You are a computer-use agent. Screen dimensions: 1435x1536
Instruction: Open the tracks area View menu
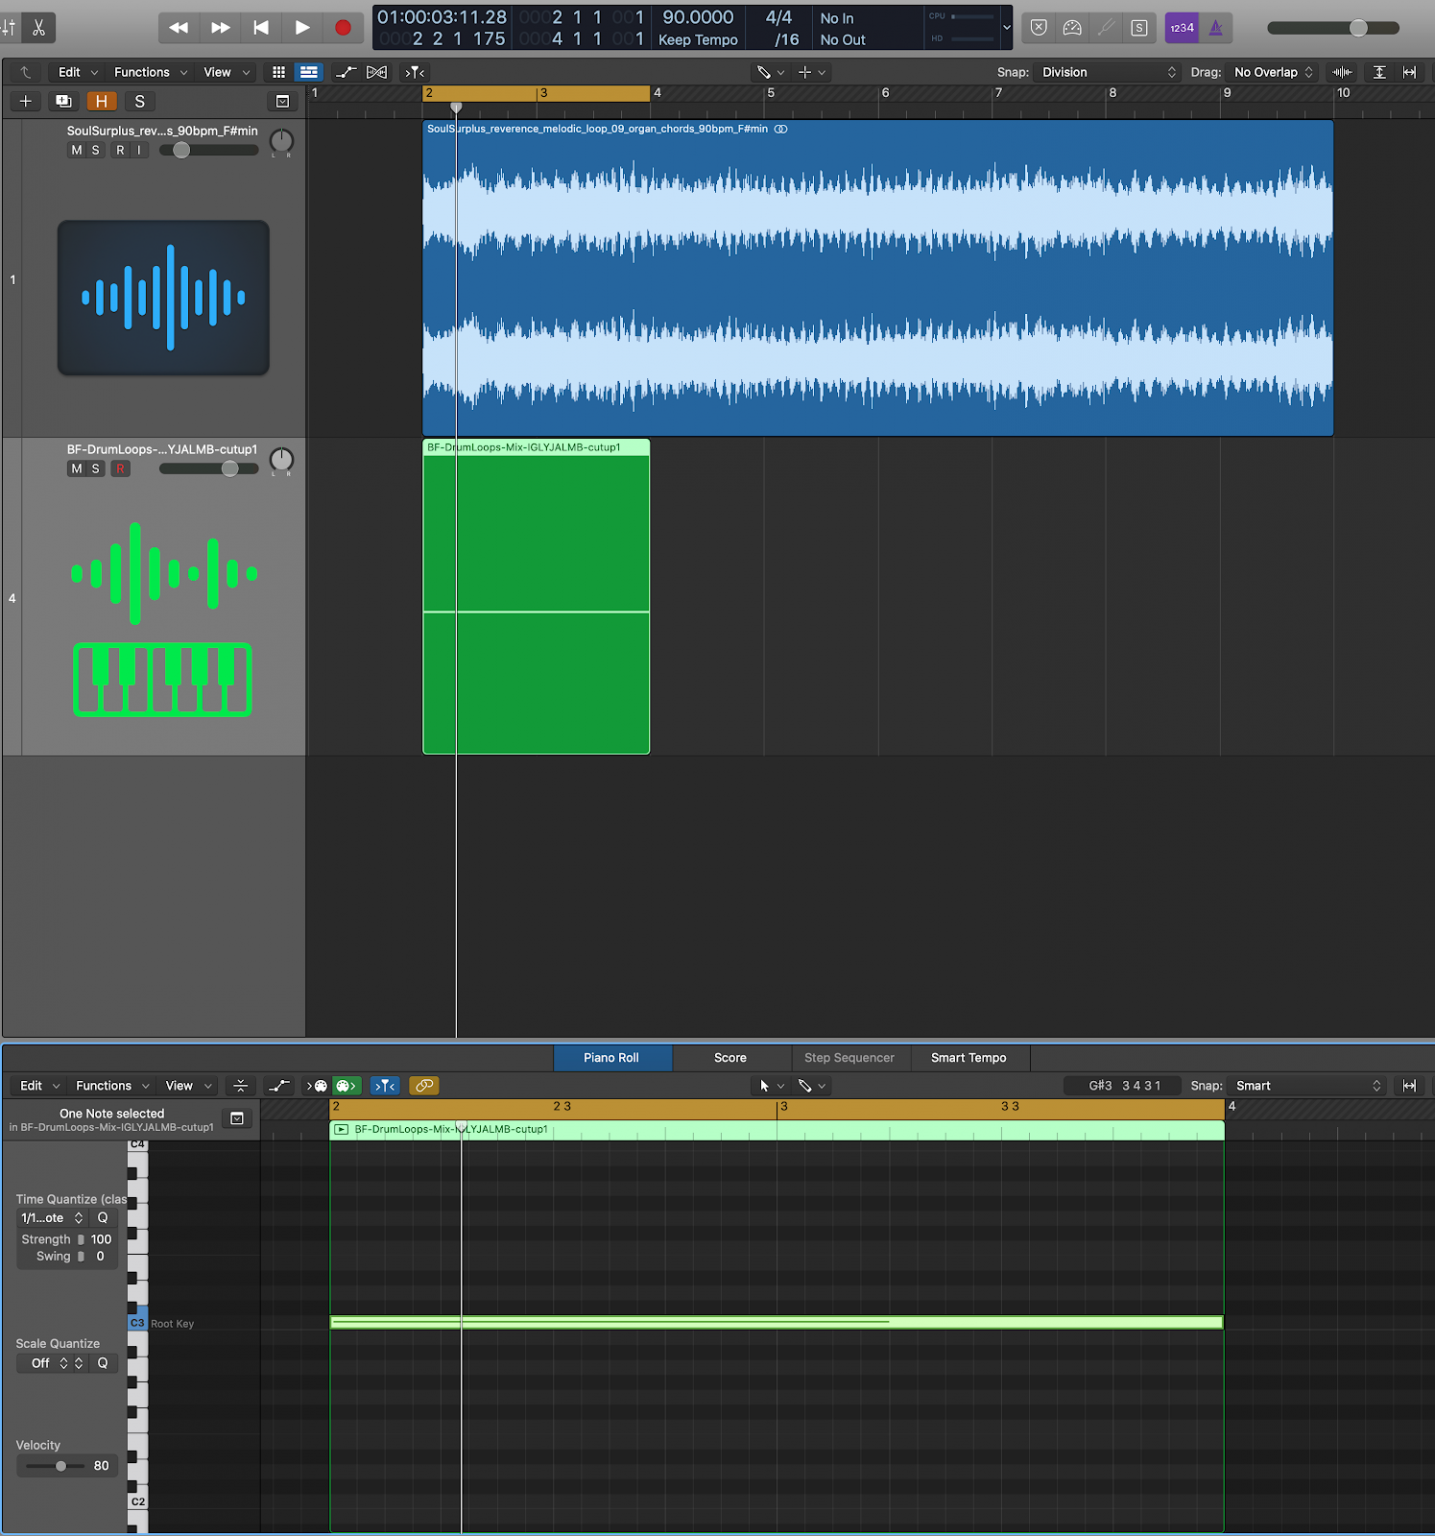point(227,72)
